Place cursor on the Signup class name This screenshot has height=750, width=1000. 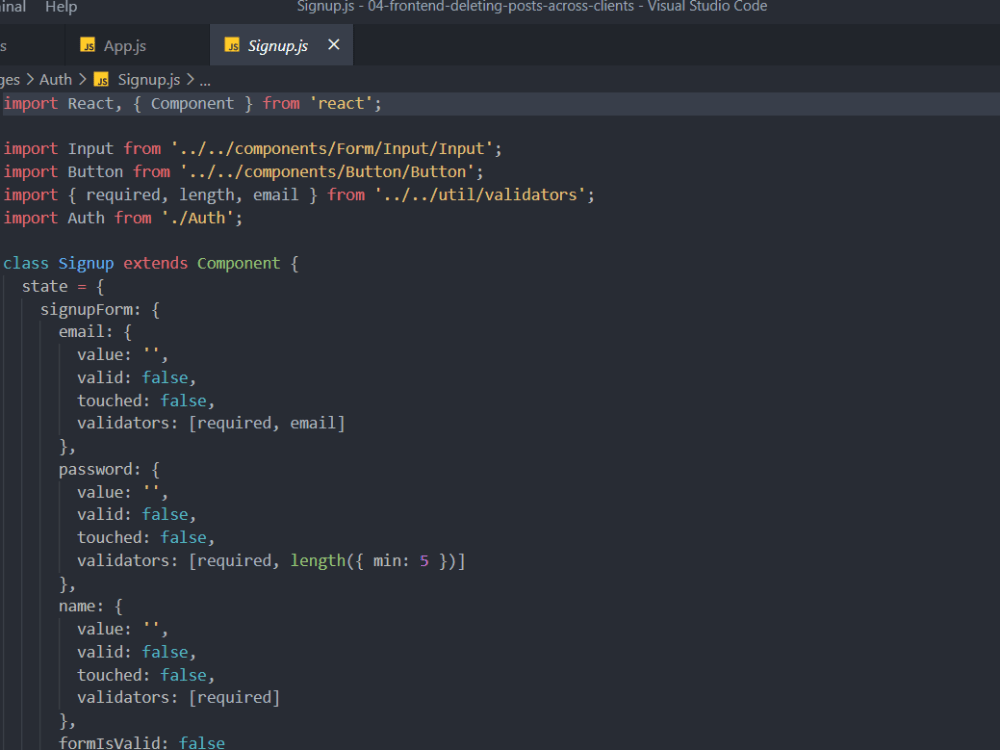(85, 263)
